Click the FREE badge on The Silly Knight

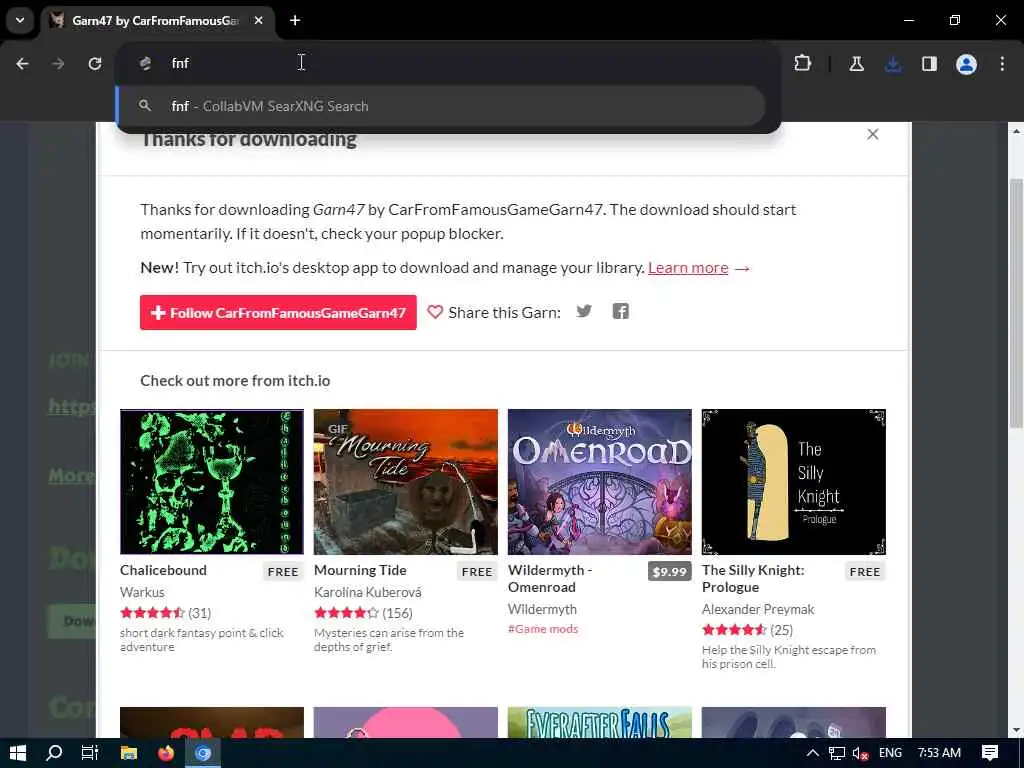[x=865, y=571]
